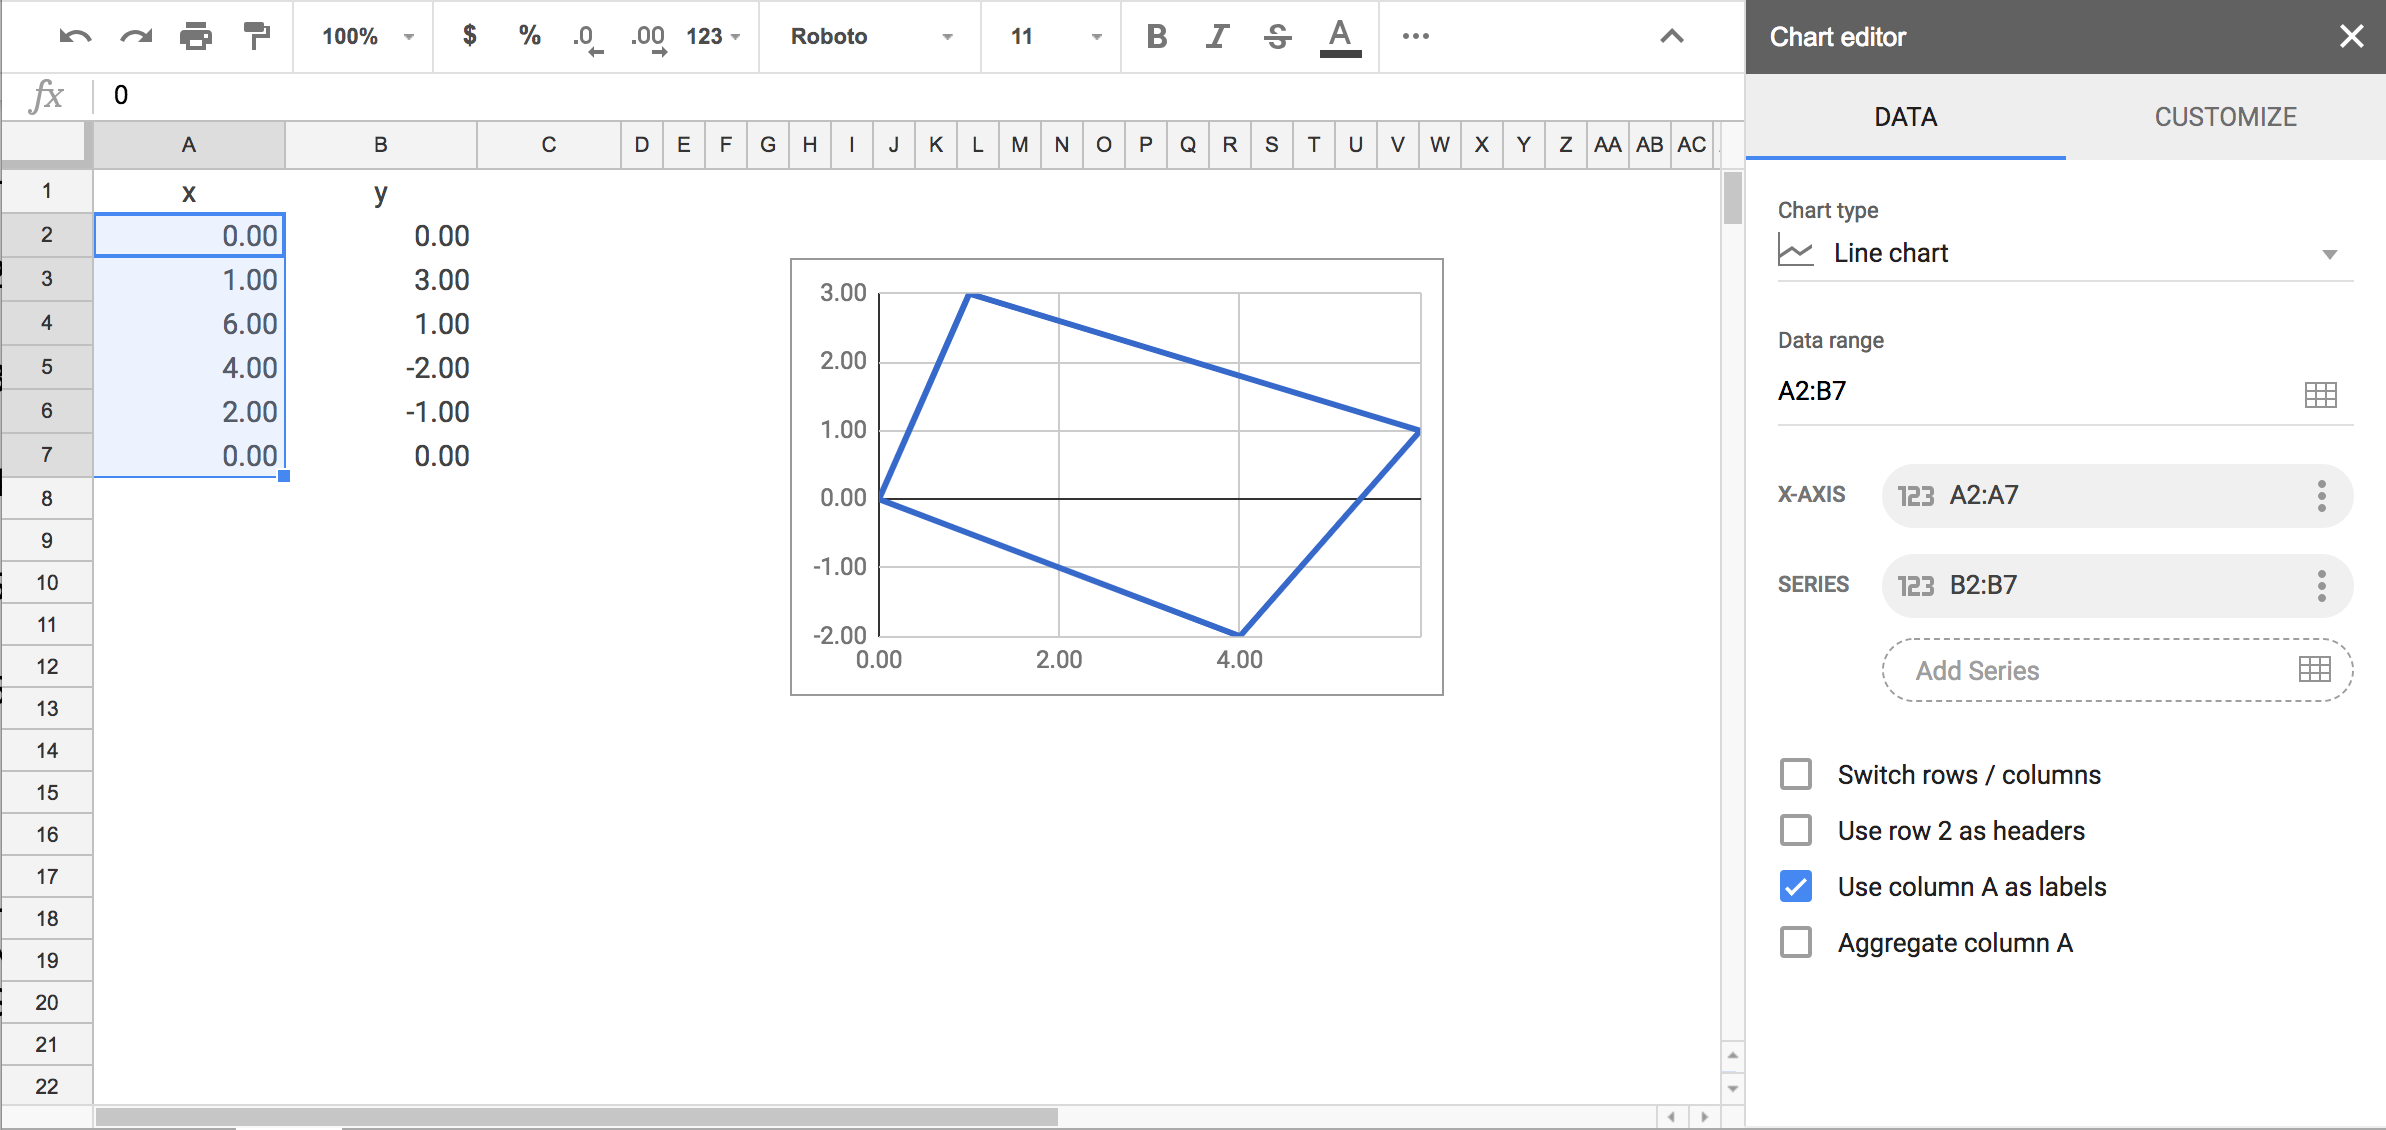Enable Use row 2 as headers
Viewport: 2386px width, 1130px height.
(x=1796, y=830)
